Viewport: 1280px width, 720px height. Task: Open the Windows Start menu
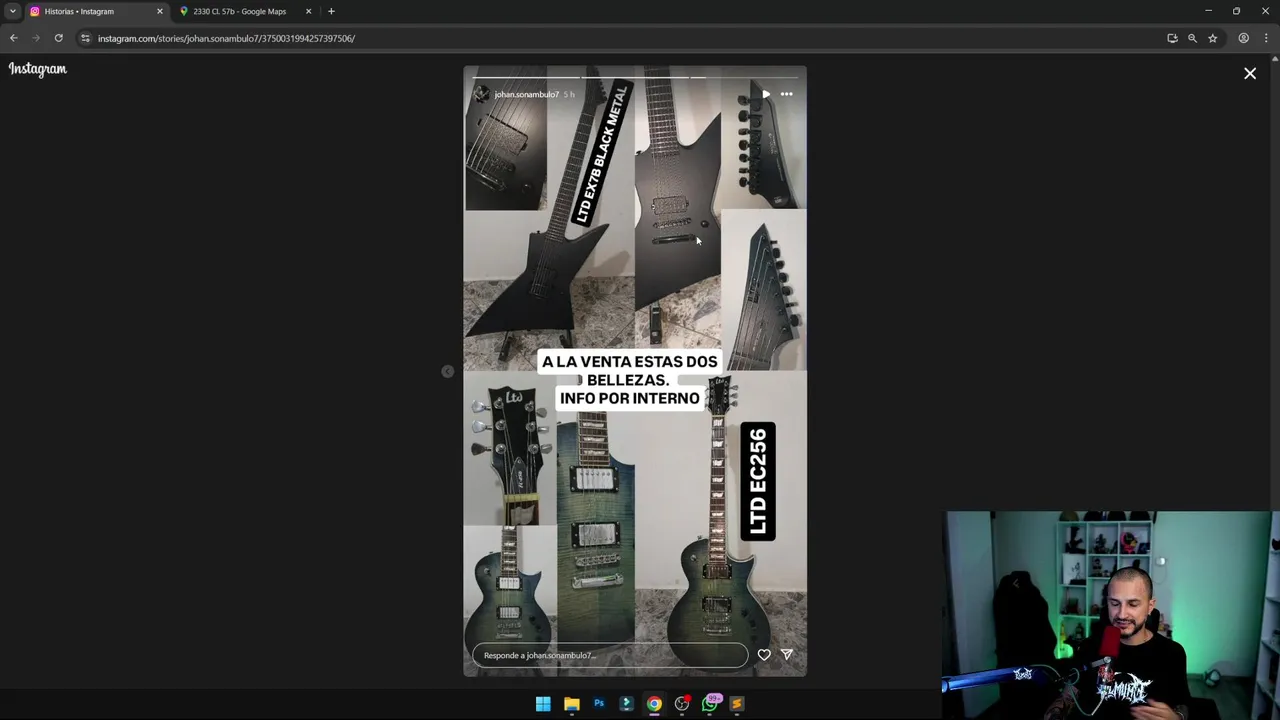tap(543, 704)
